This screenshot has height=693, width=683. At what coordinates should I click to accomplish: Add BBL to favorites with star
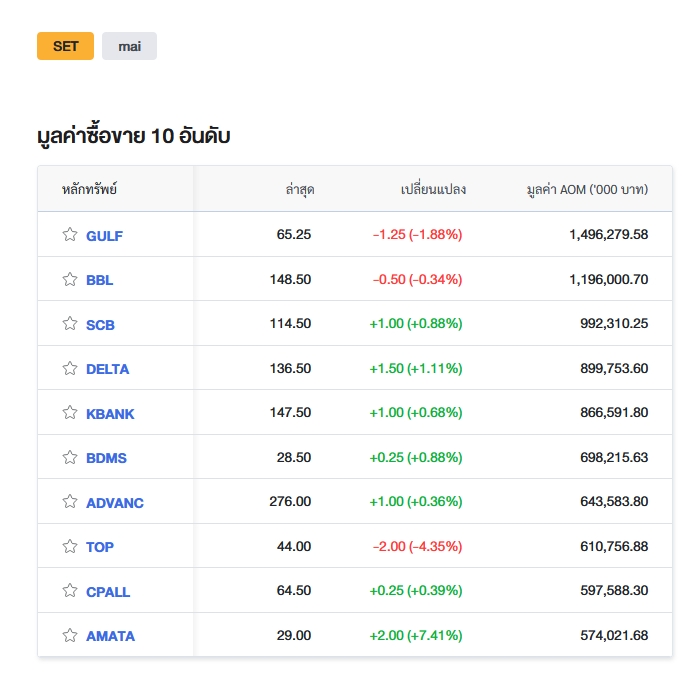(70, 279)
